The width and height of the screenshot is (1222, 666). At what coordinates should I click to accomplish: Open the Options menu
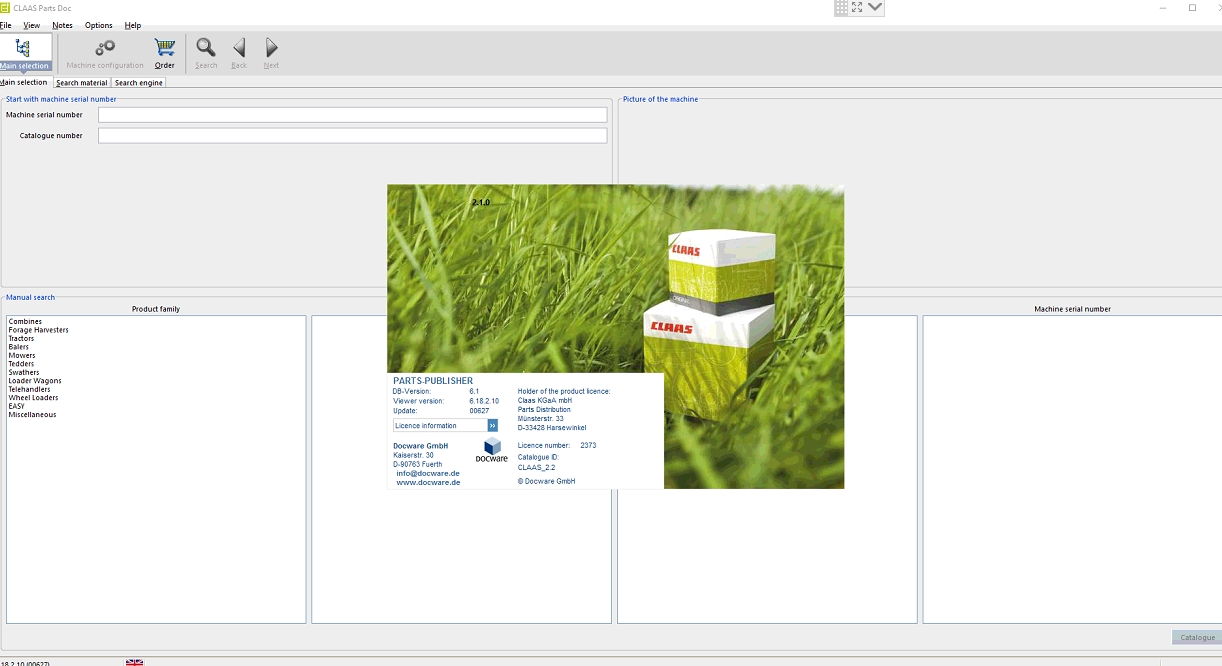98,25
